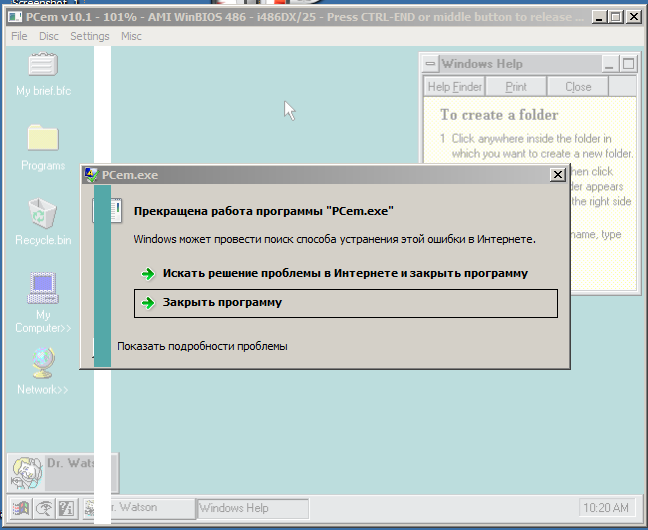Select the My brief.bfc desktop icon
Screen dimensions: 648x530
(43, 74)
